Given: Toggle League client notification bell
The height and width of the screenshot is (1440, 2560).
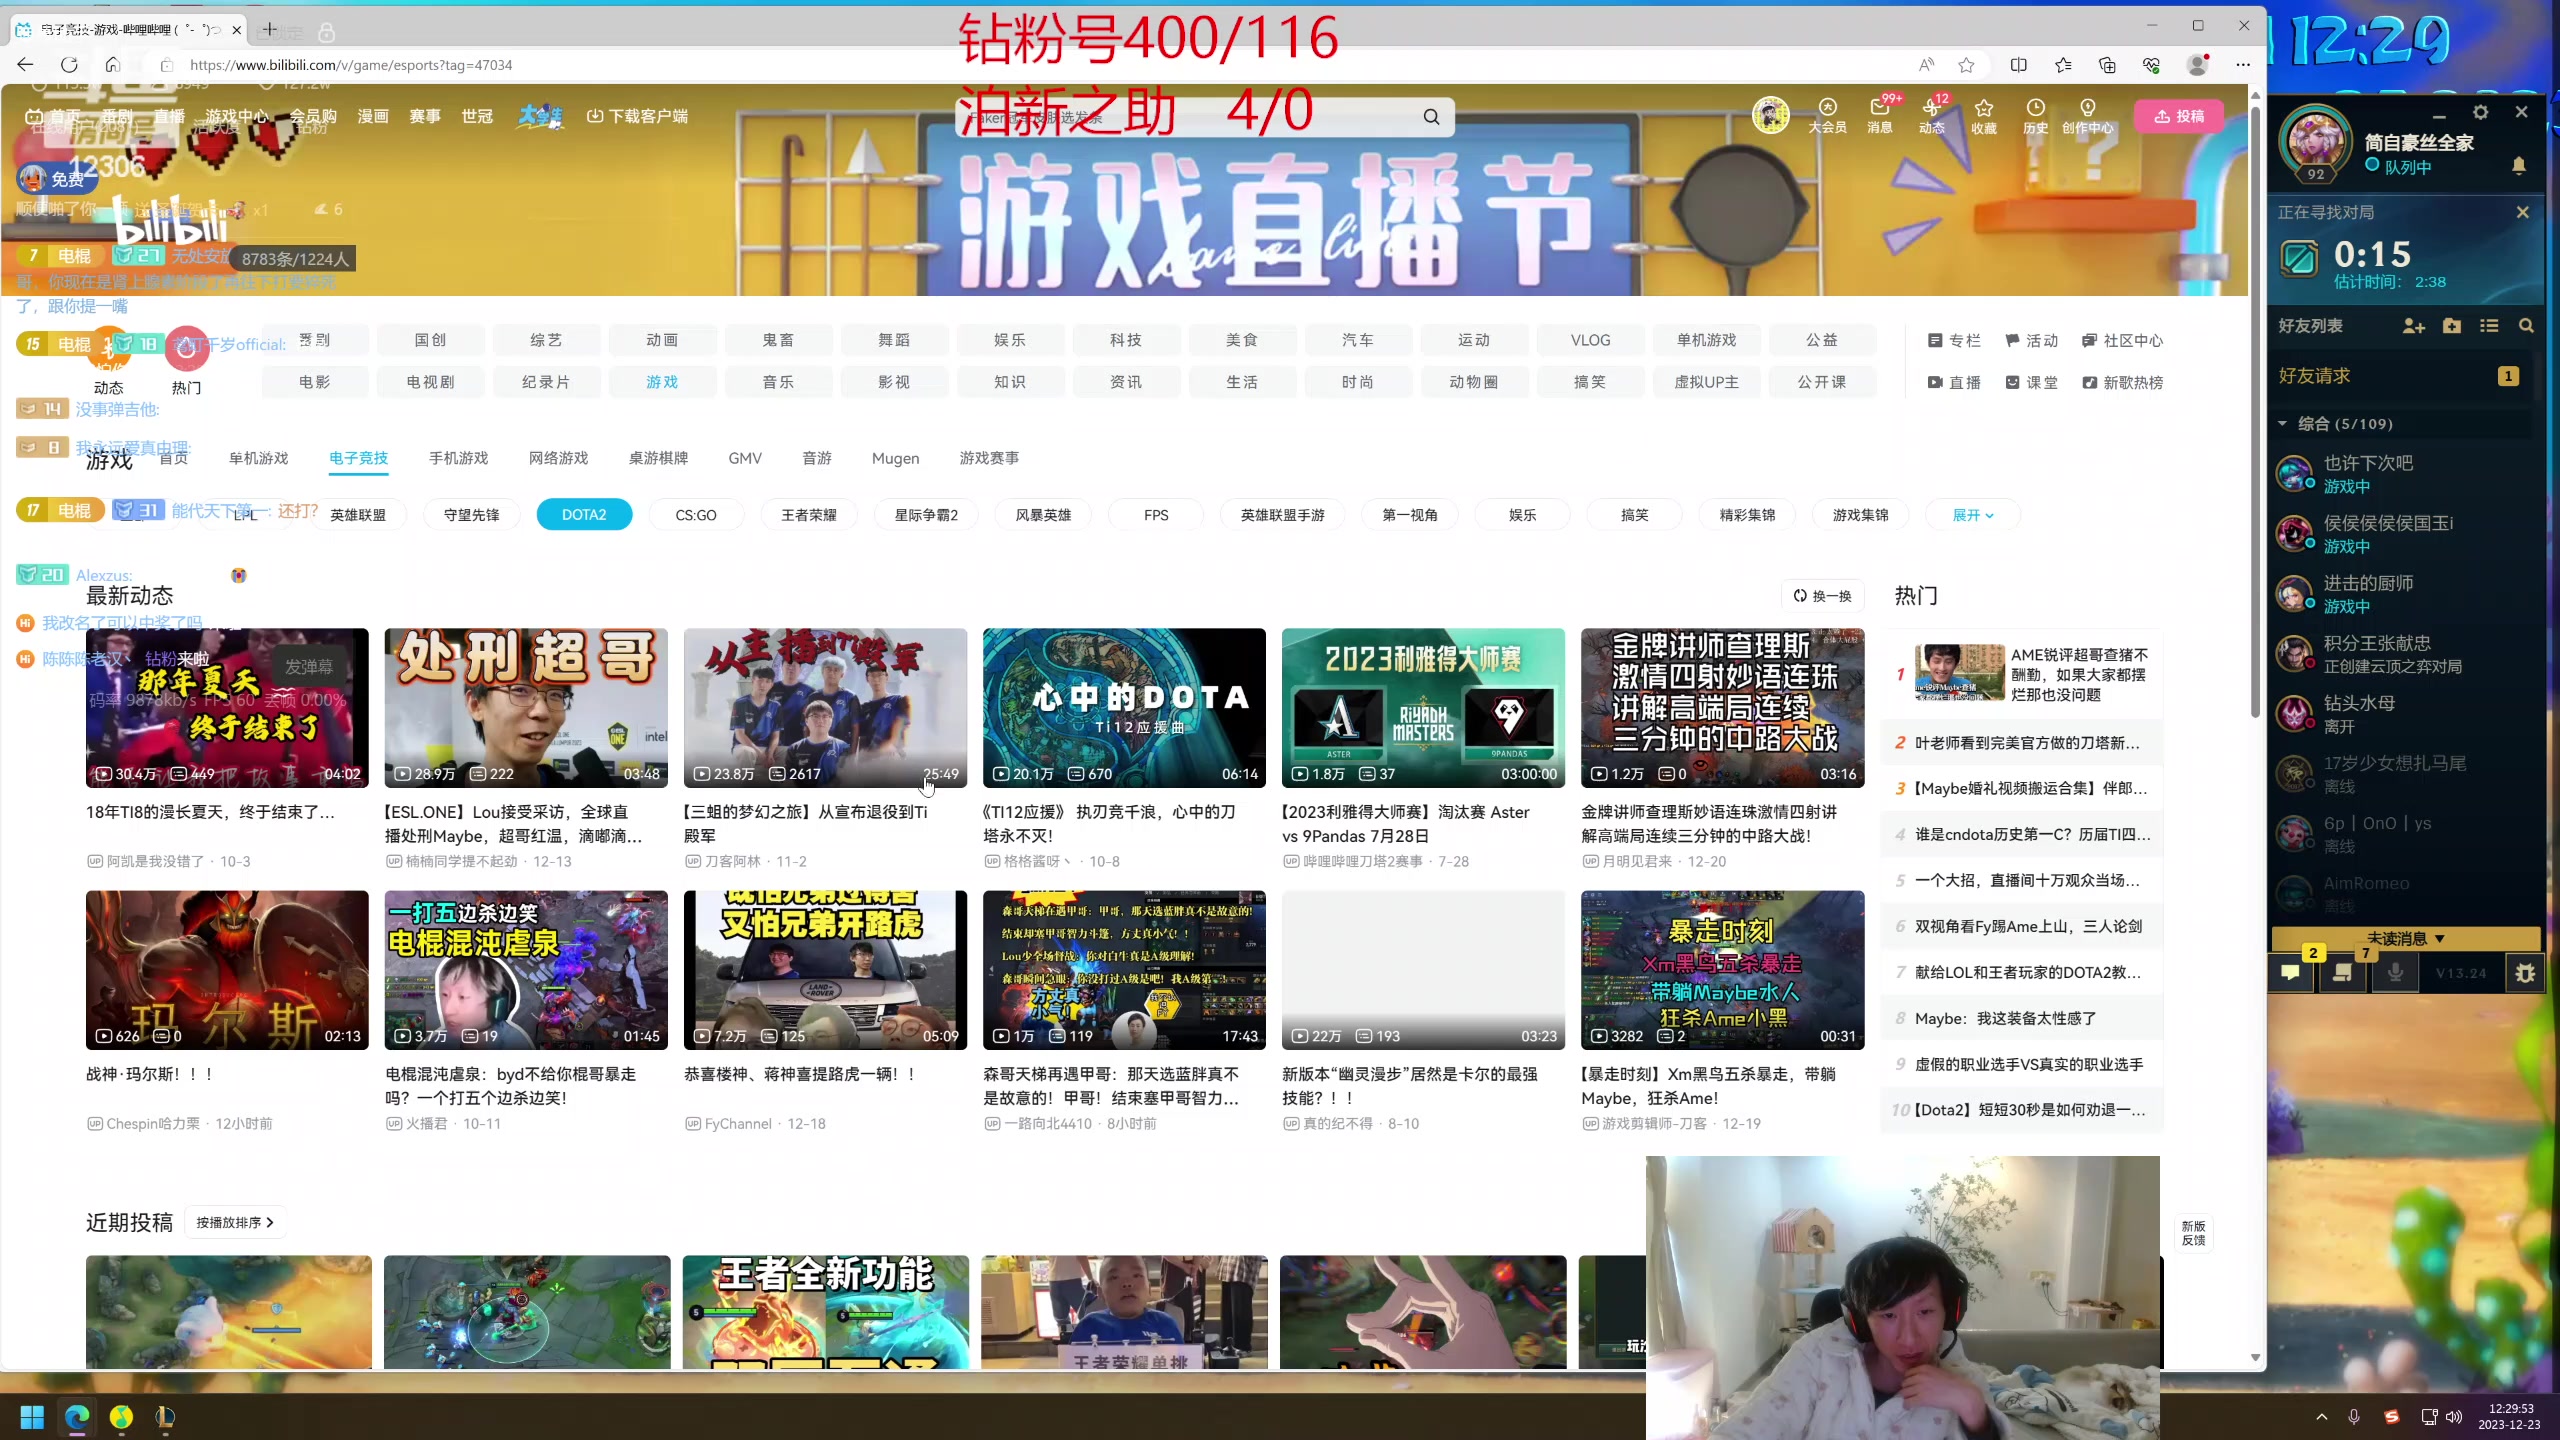Looking at the screenshot, I should click(x=2519, y=166).
